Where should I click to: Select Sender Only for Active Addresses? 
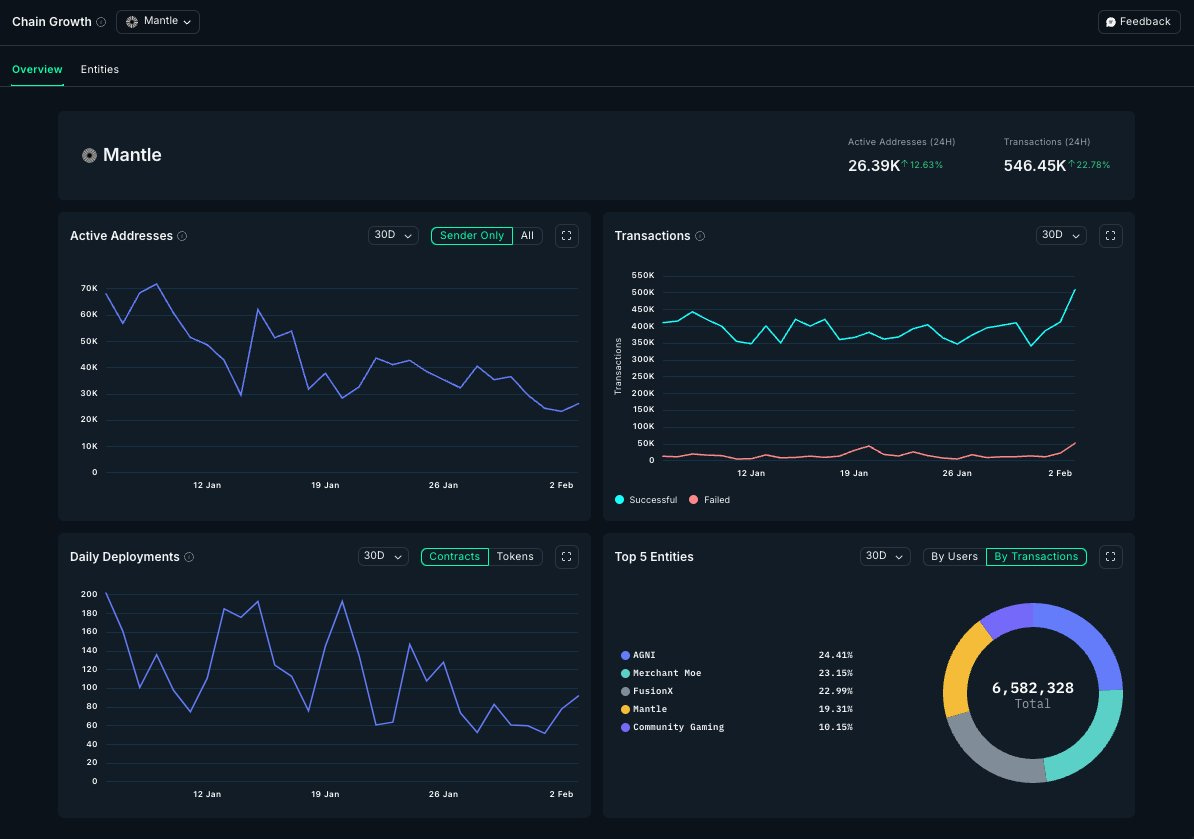(471, 236)
